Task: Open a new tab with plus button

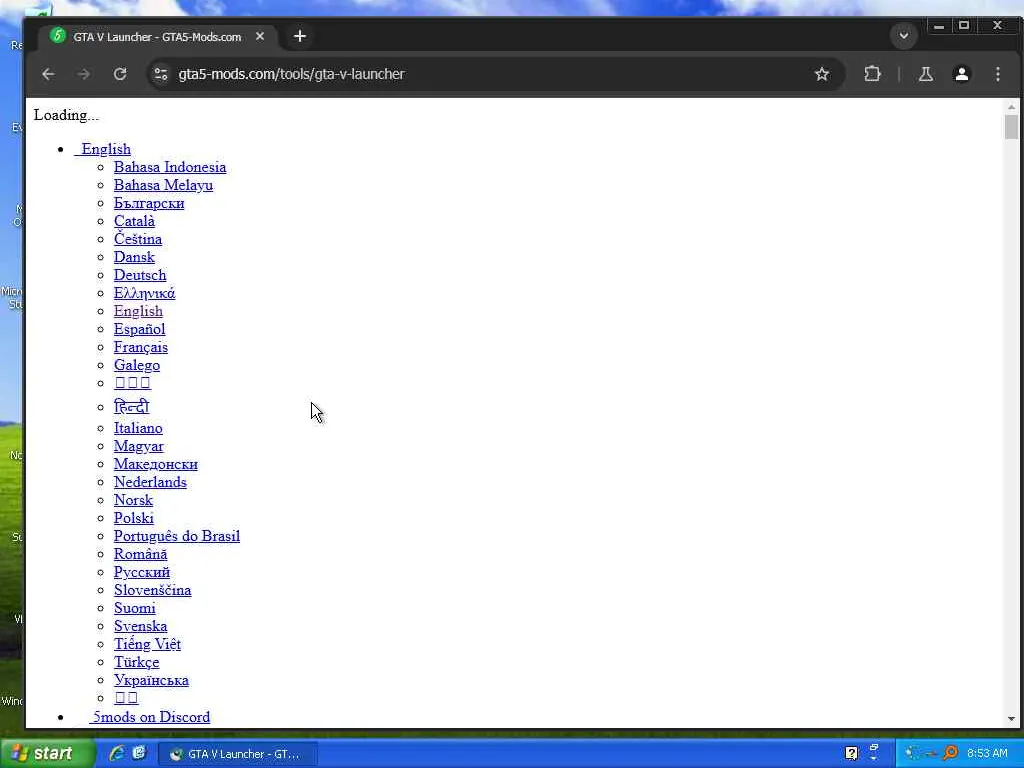Action: [300, 37]
